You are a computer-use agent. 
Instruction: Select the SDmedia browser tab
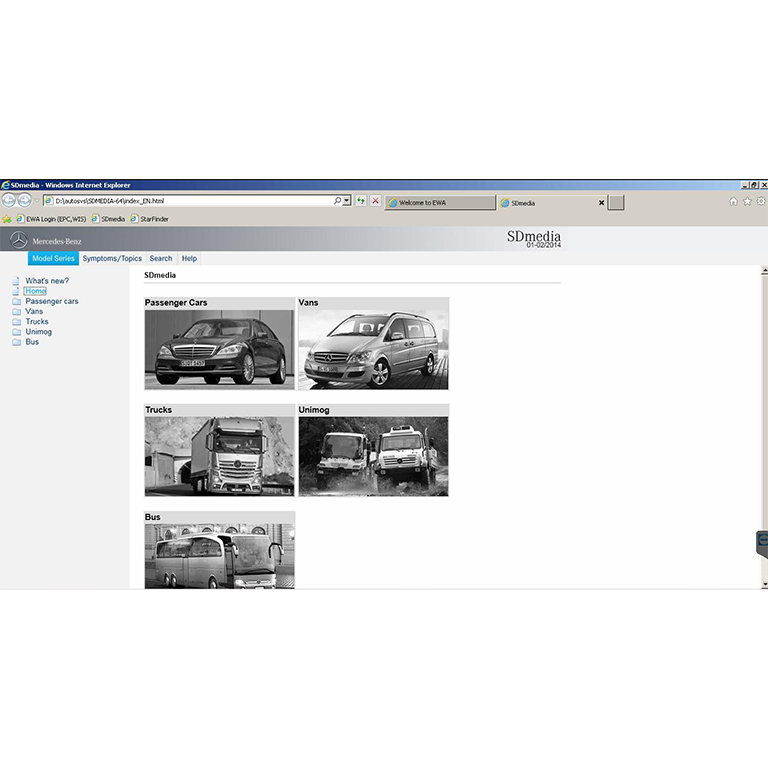click(547, 203)
